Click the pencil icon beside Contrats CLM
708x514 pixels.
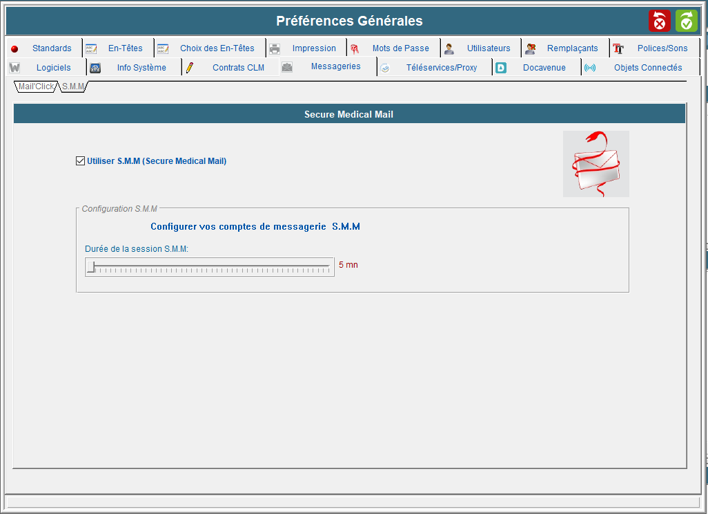[190, 68]
